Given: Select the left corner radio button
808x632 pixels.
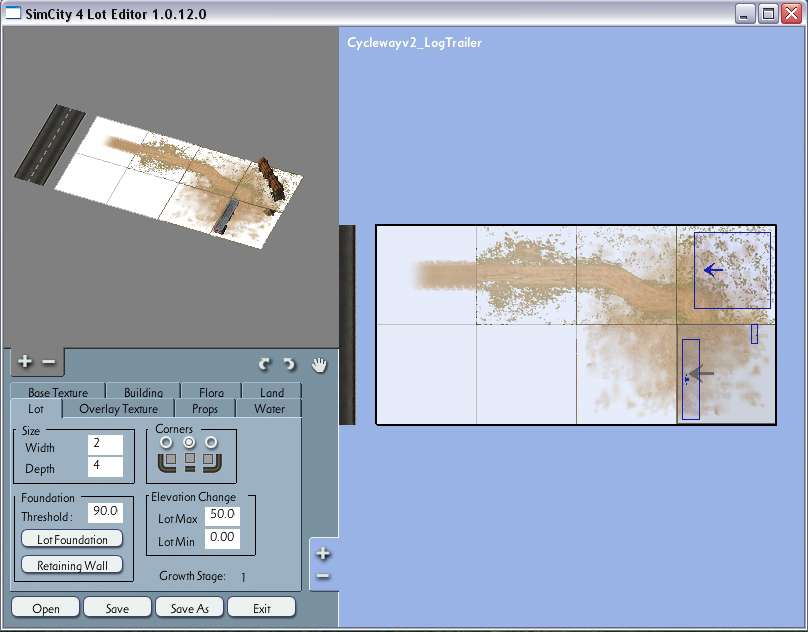Looking at the screenshot, I should click(166, 442).
